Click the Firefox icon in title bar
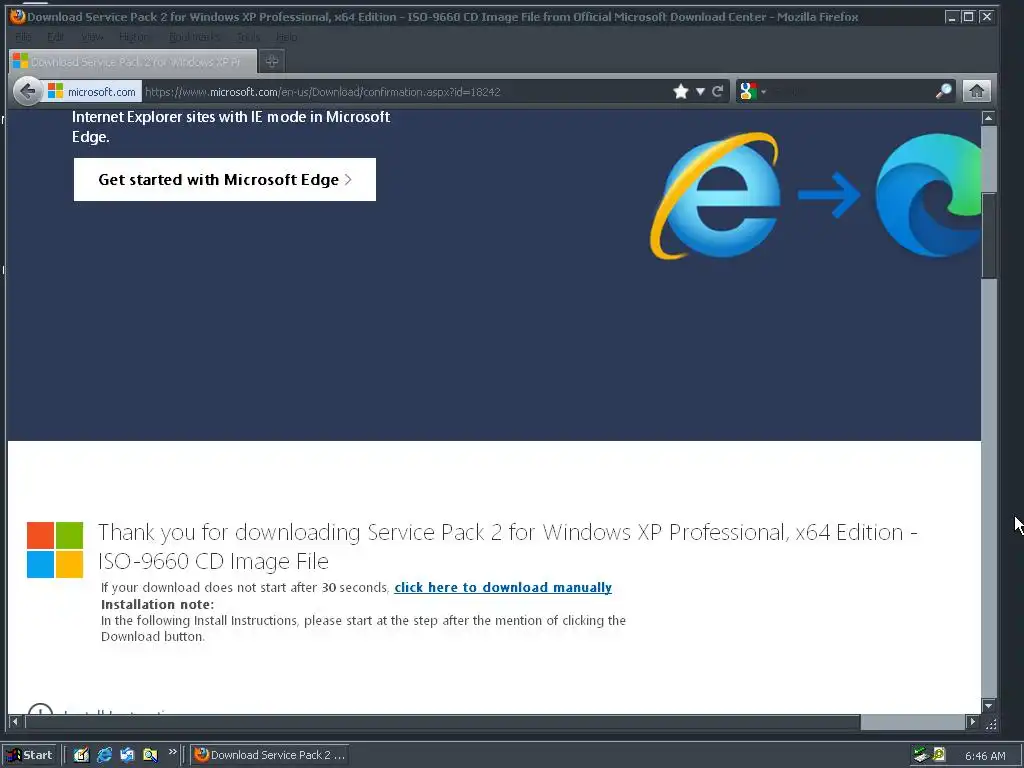Image resolution: width=1024 pixels, height=768 pixels. point(18,16)
